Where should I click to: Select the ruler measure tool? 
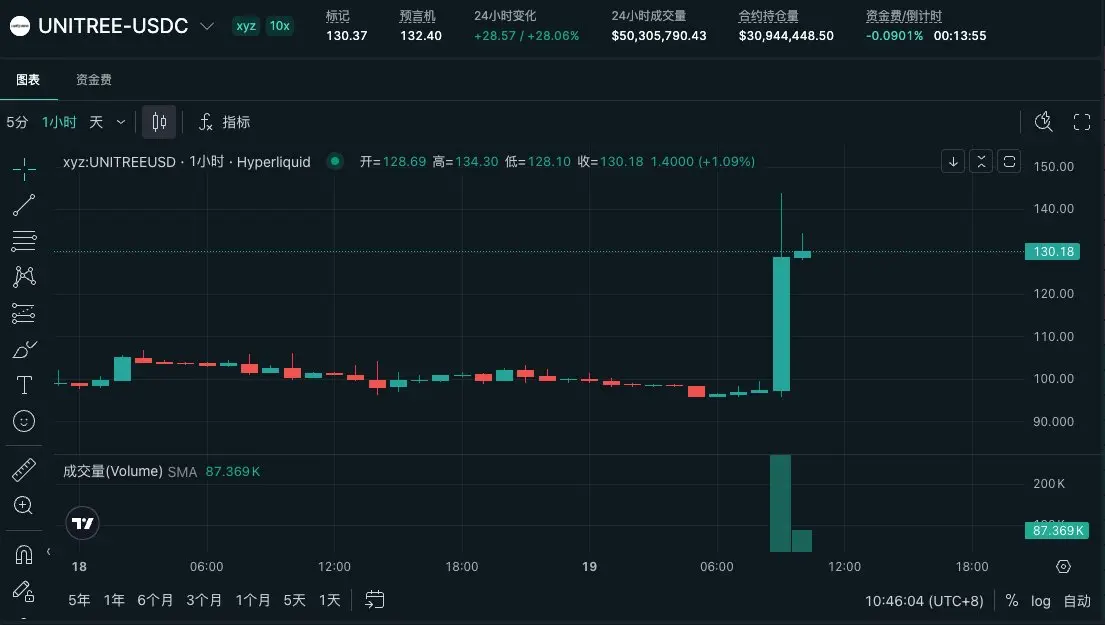(24, 469)
